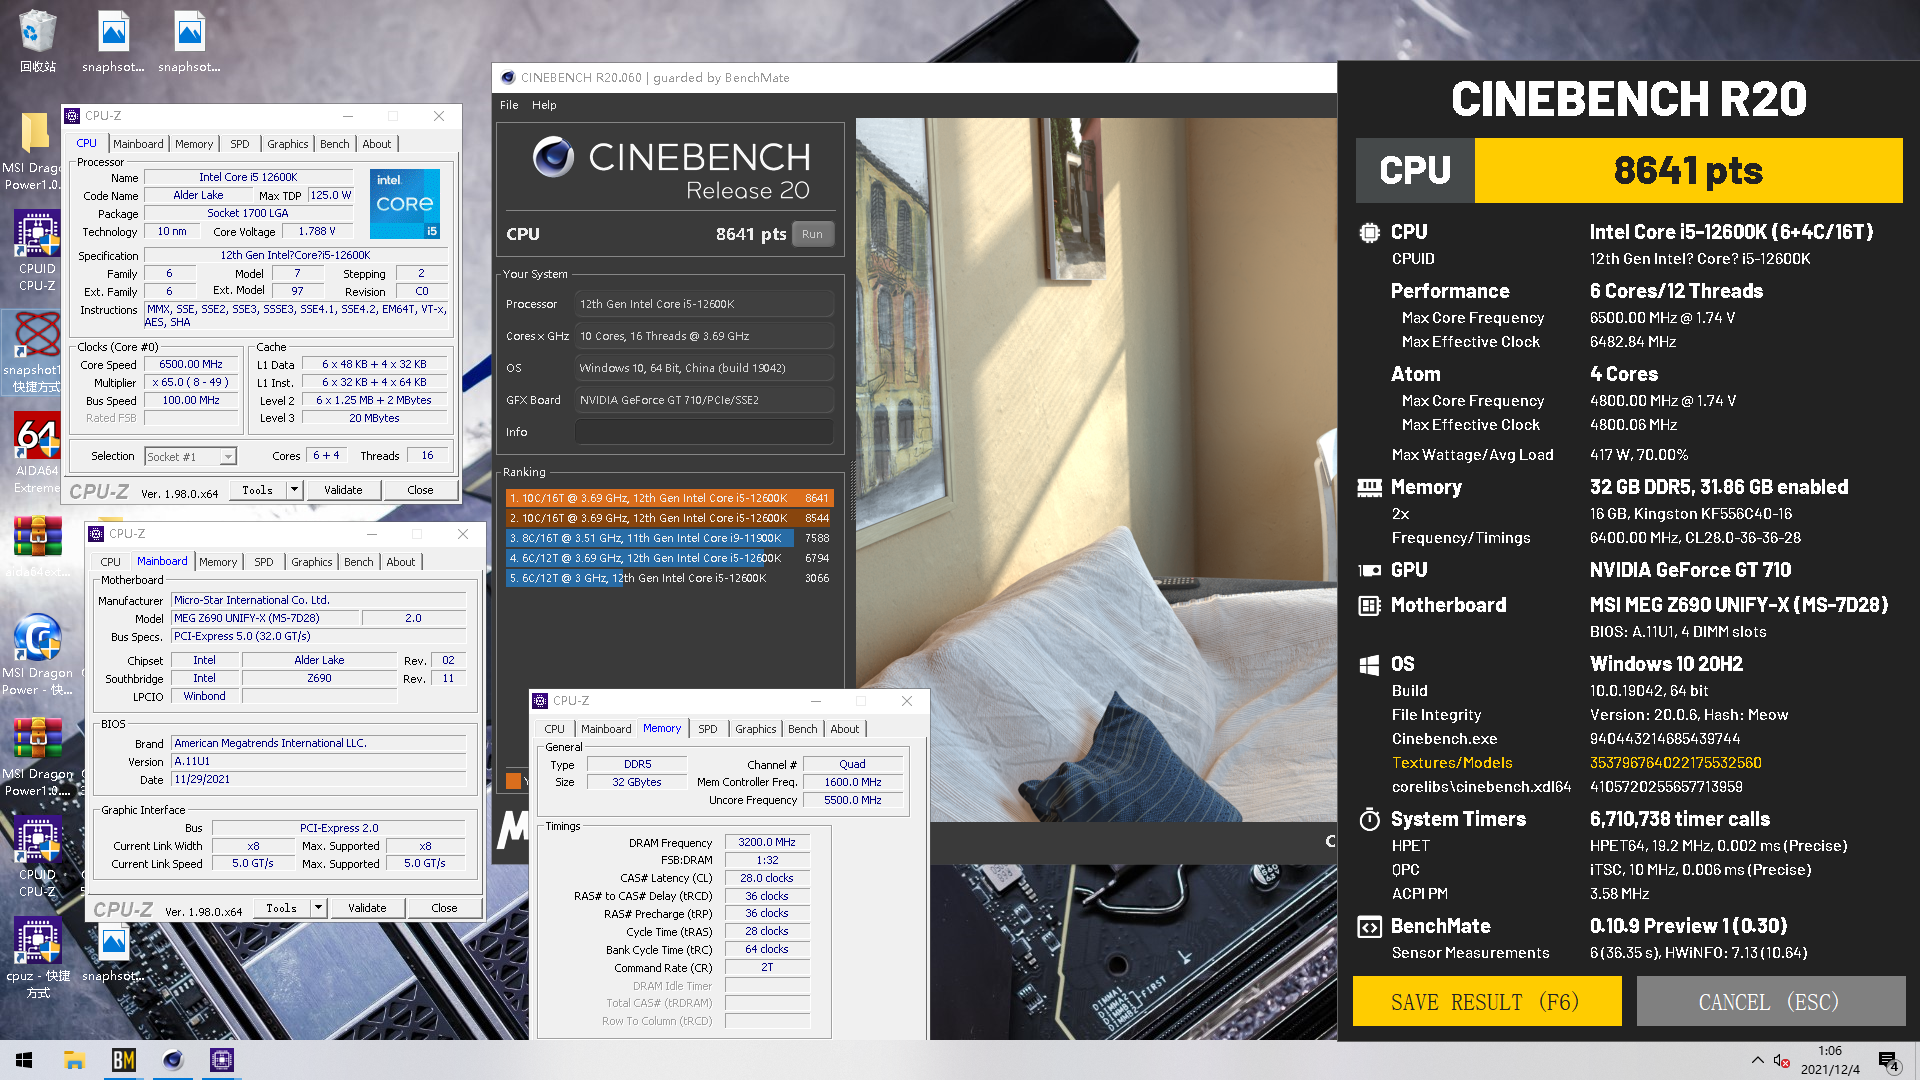Screen dimensions: 1920x1080
Task: Switch to Memory tab in top CPU-Z window
Action: pos(194,144)
